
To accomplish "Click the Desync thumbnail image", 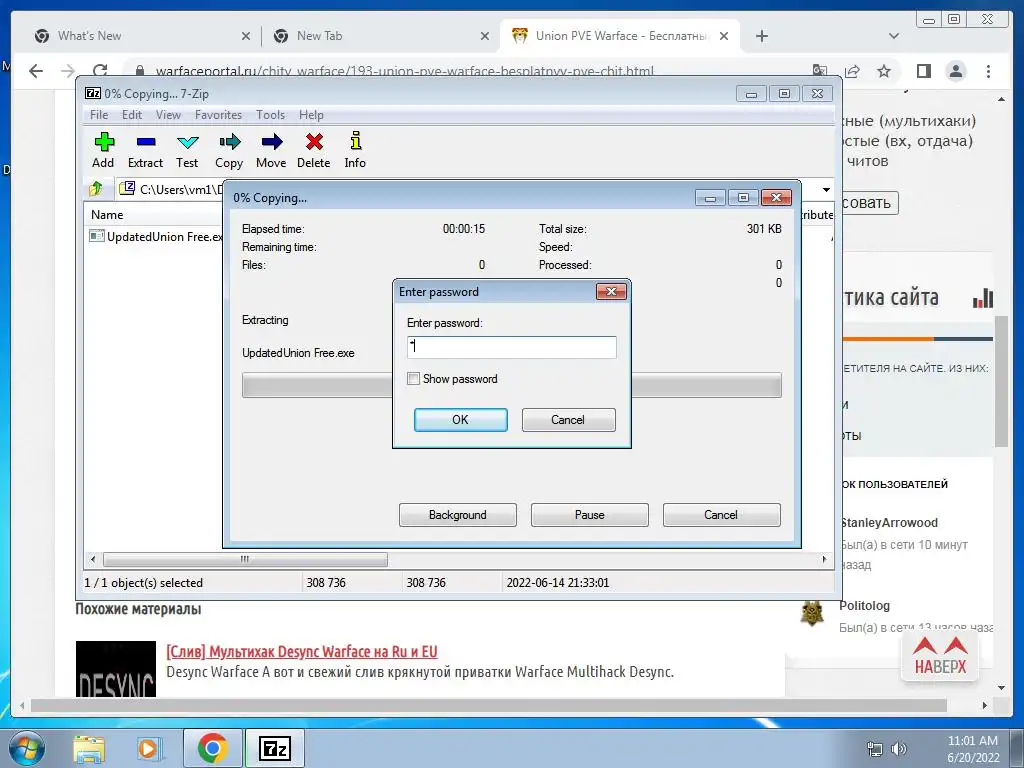I will tap(116, 669).
